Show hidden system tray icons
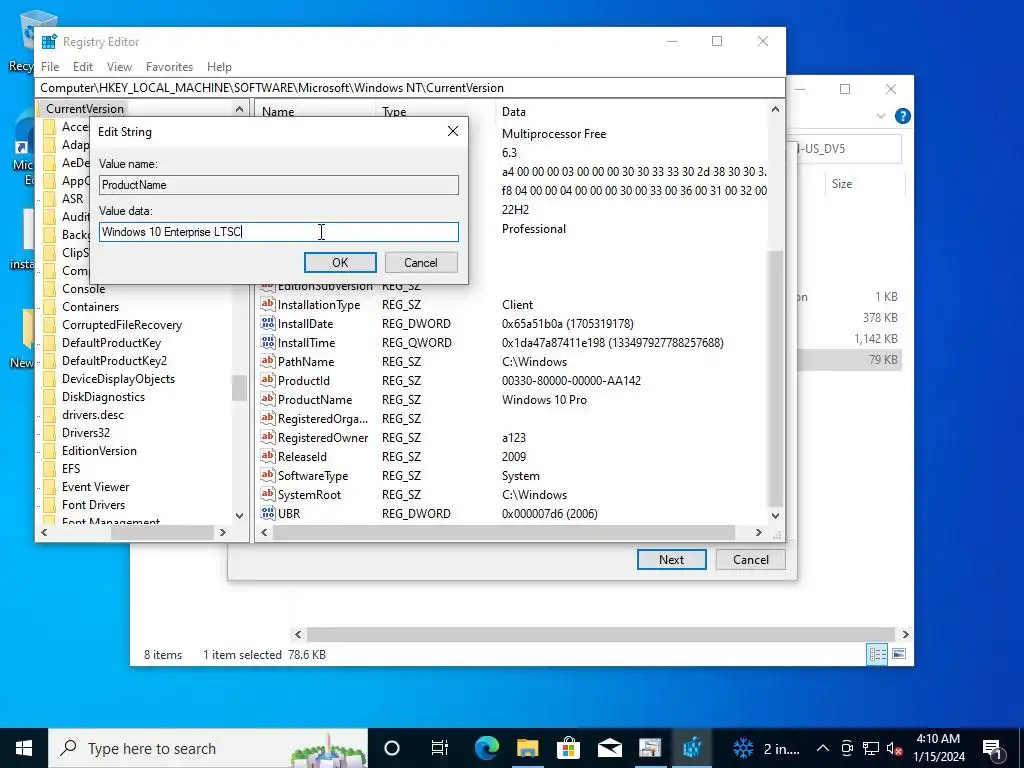1024x768 pixels. coord(823,748)
